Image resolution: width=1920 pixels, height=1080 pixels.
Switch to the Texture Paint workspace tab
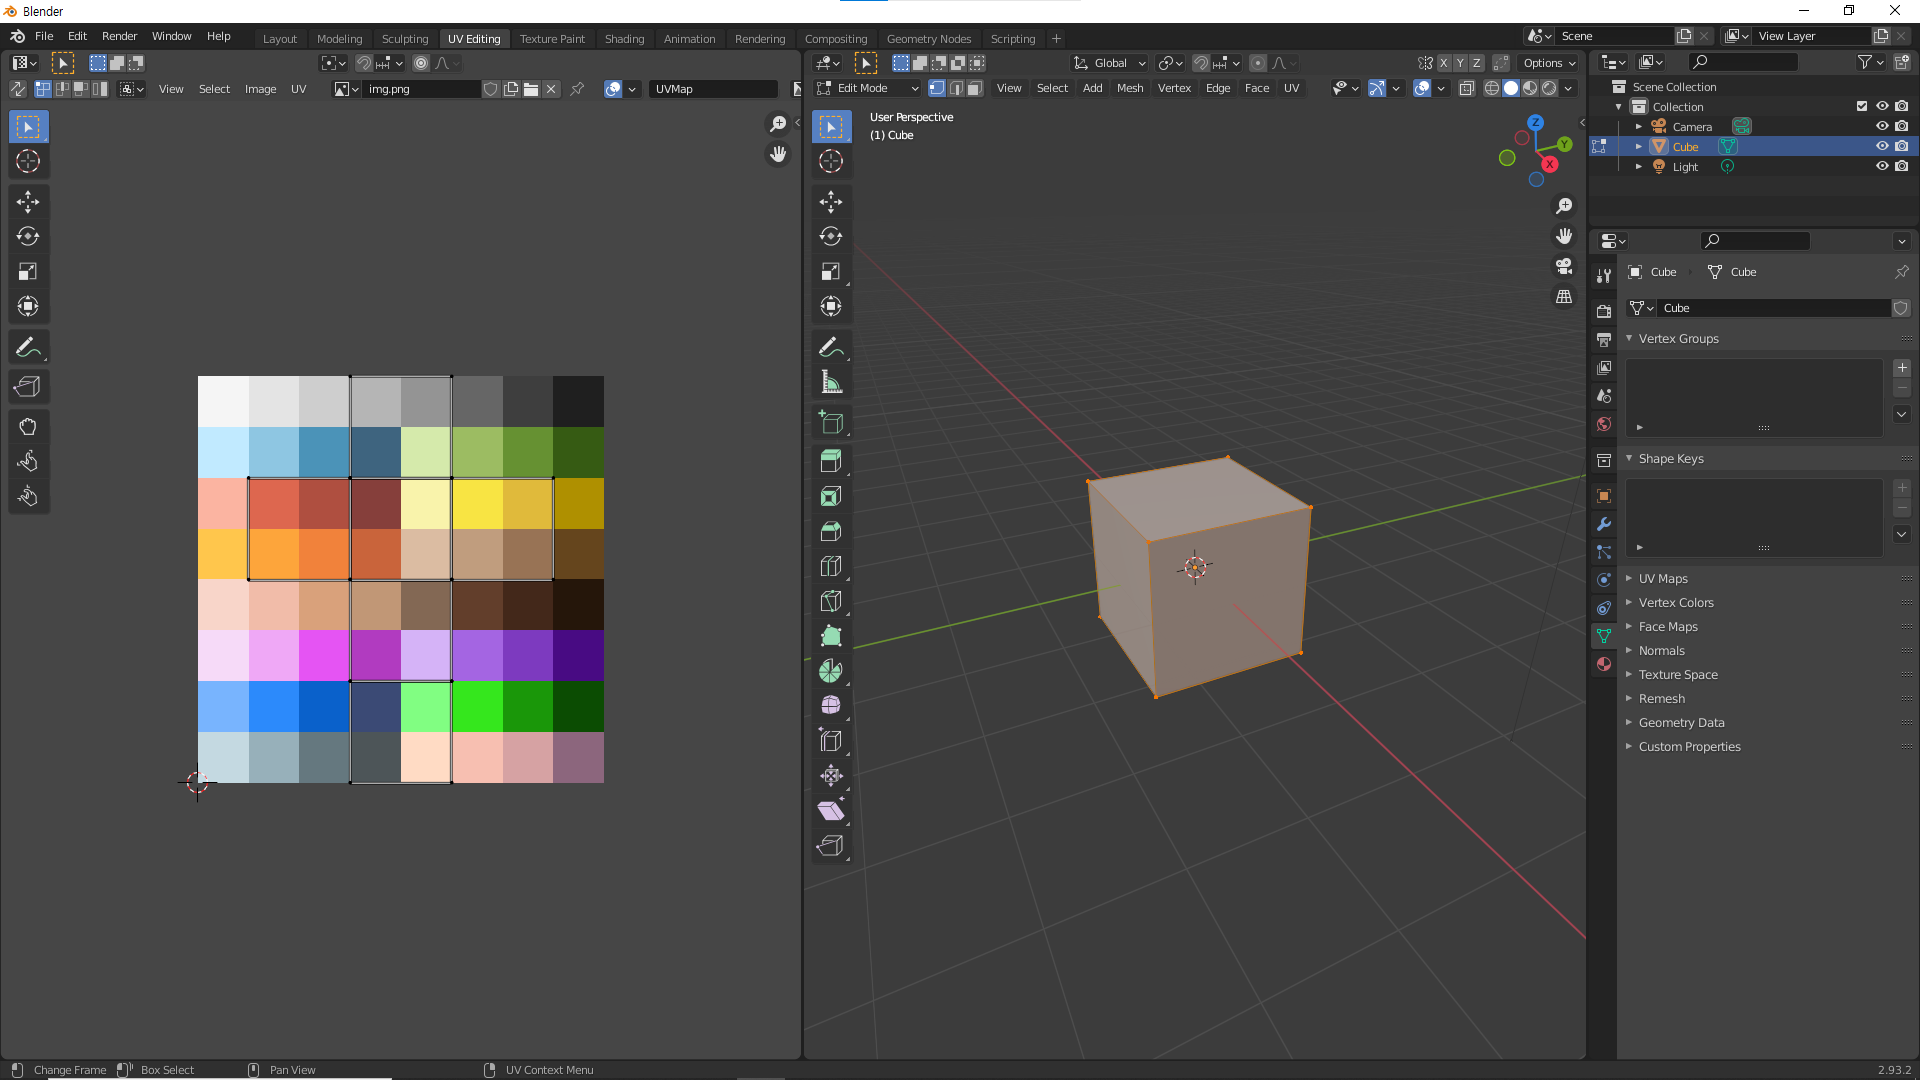551,39
